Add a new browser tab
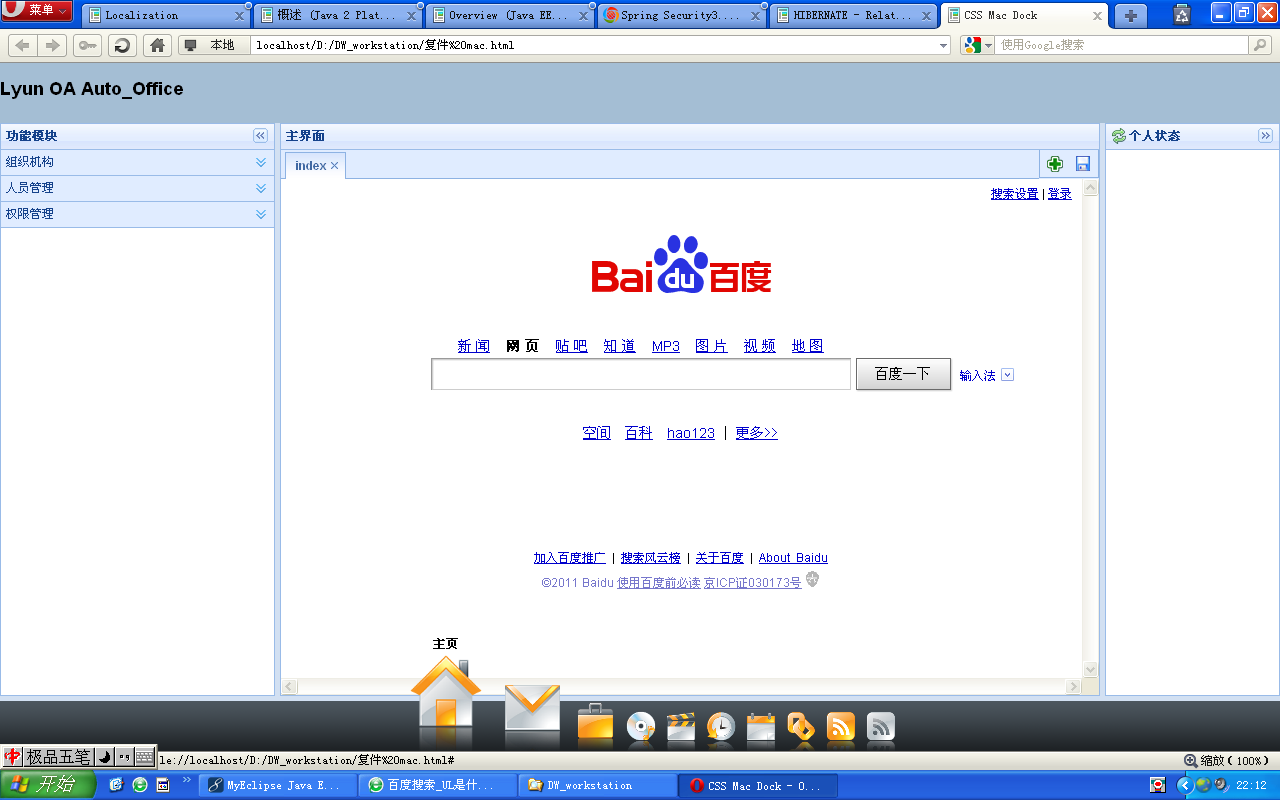 coord(1130,15)
